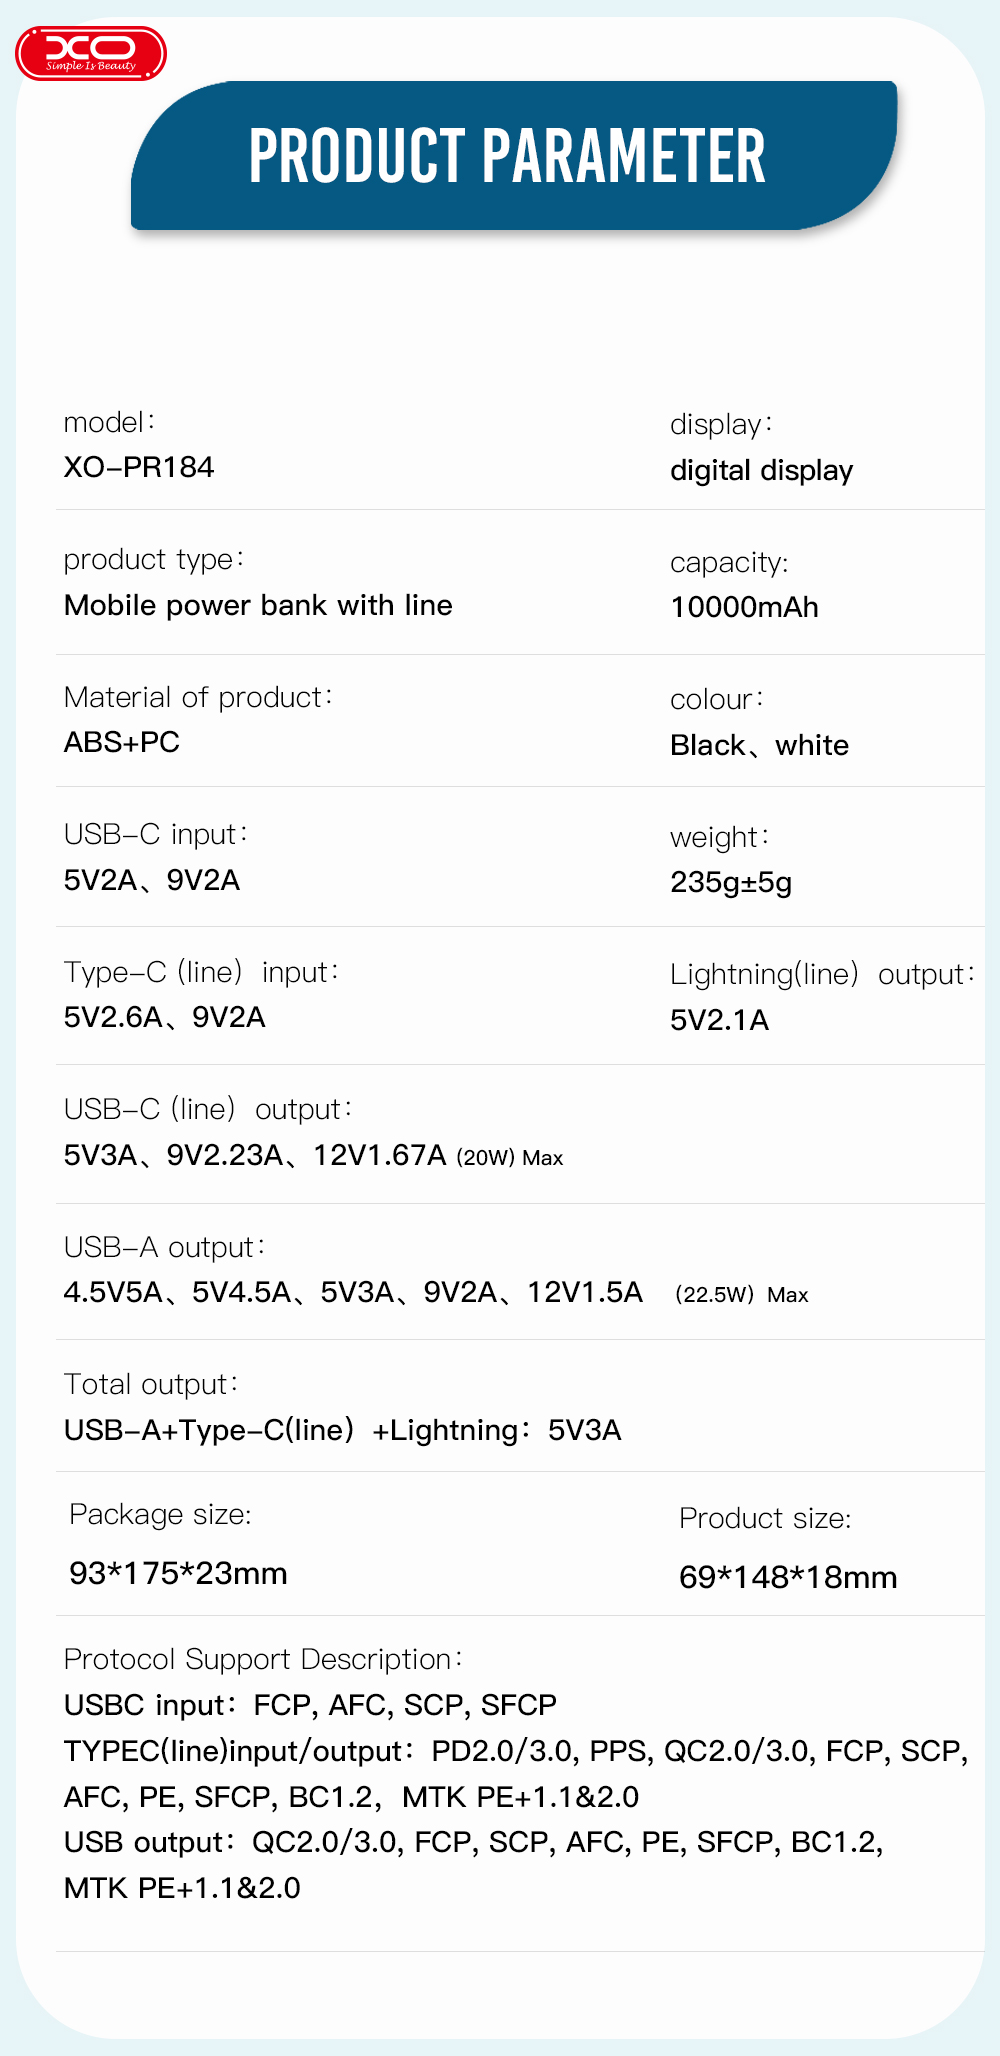Select the 10000mAh capacity value

744,608
